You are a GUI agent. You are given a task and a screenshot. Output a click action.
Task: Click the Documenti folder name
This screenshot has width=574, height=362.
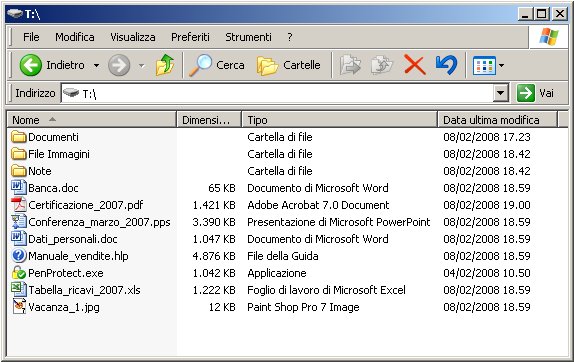(53, 137)
